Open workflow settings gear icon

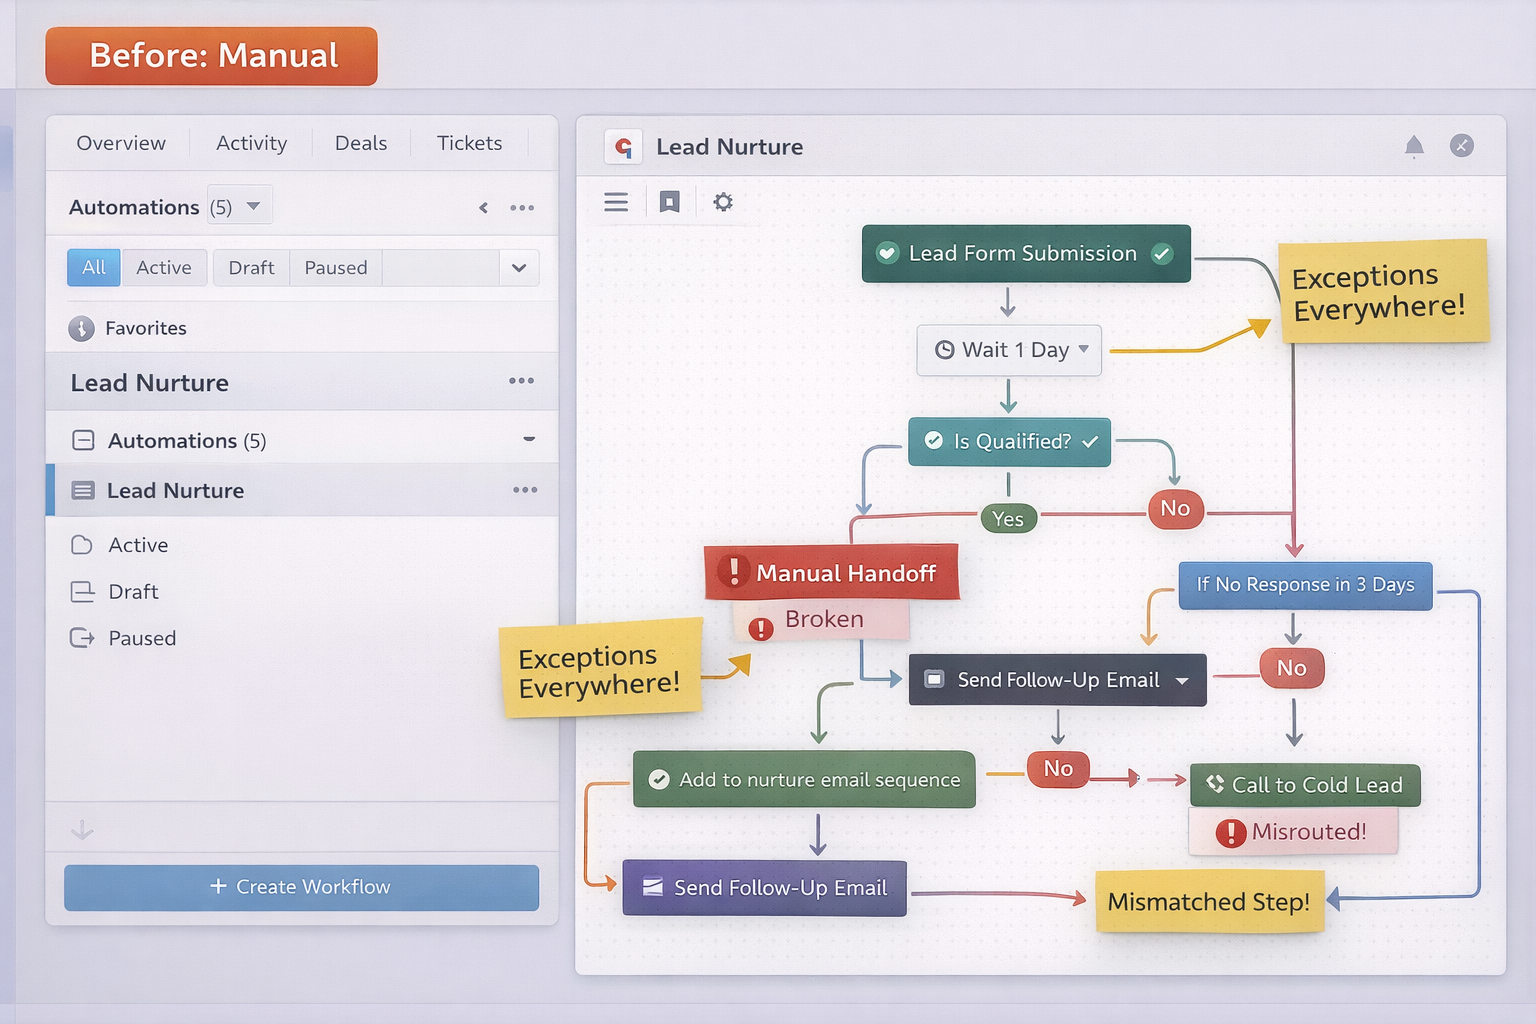(723, 202)
